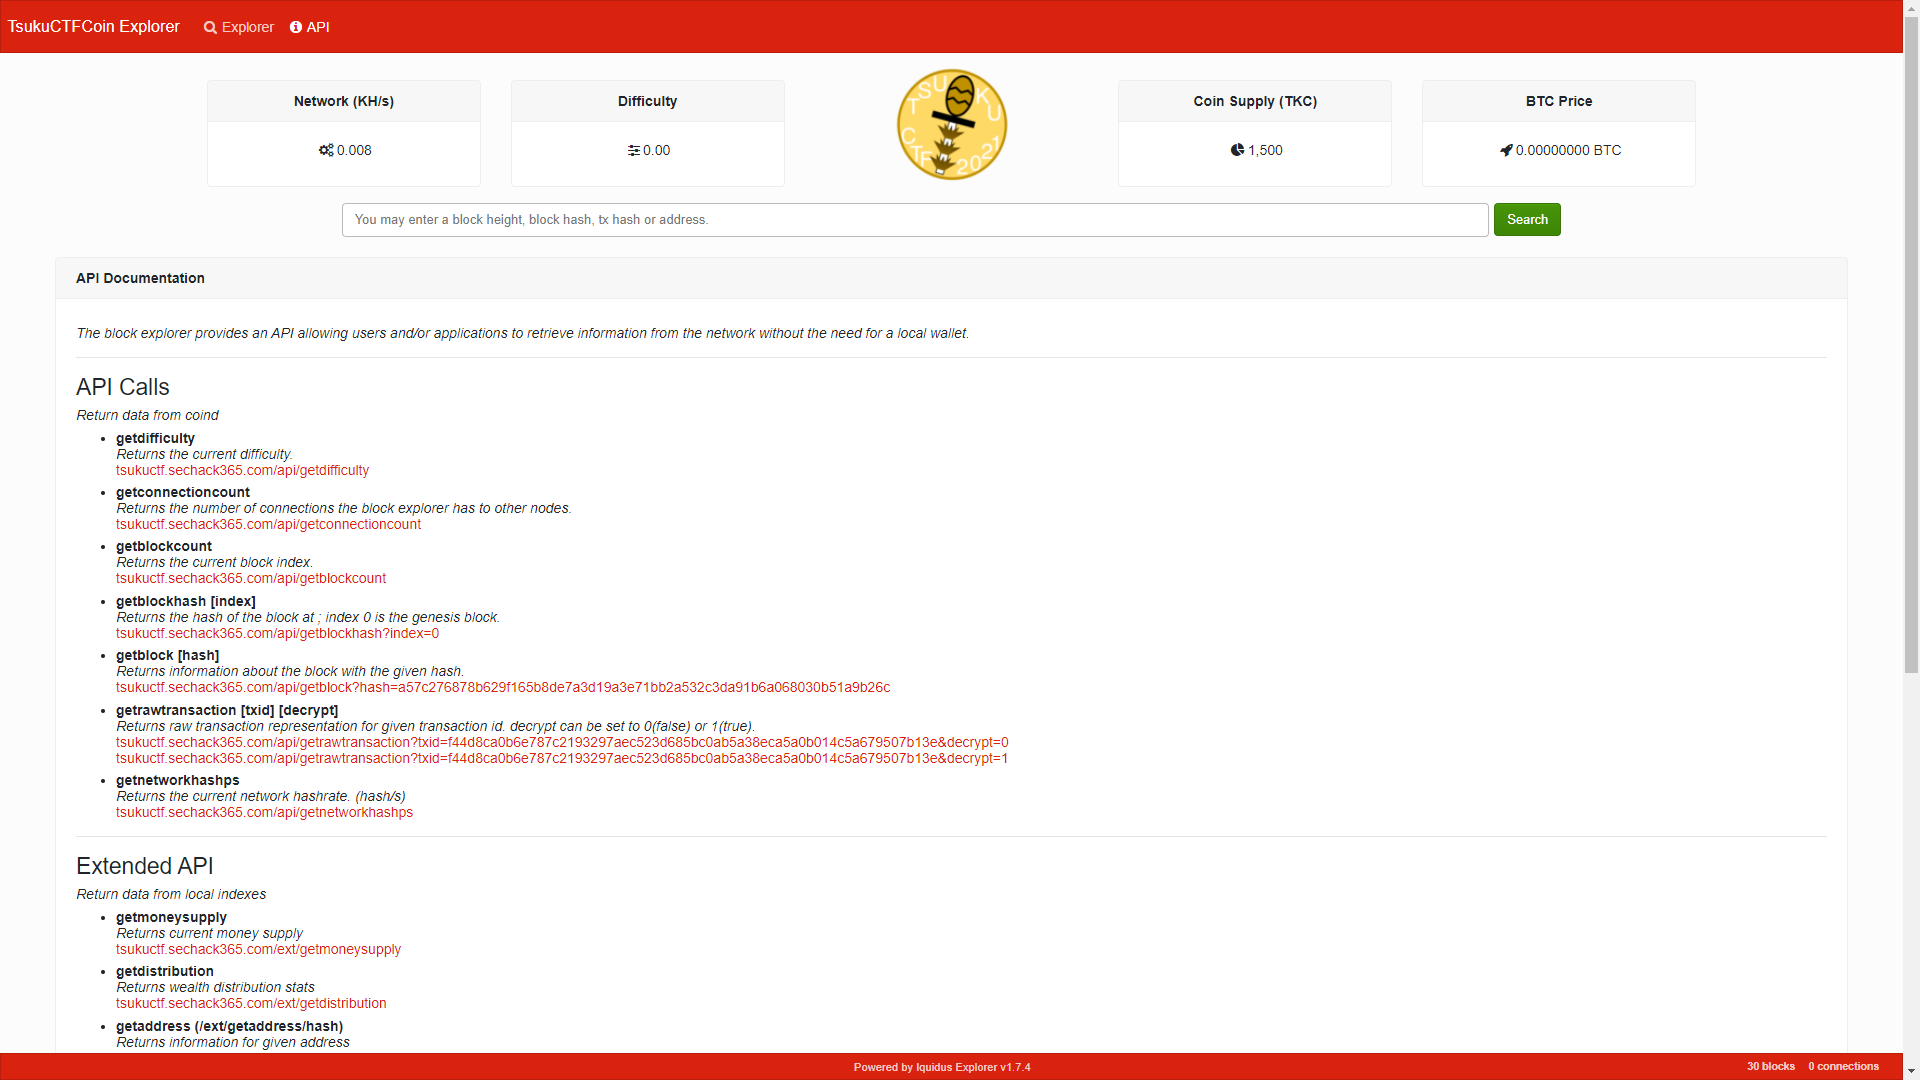Click the rocket icon in BTC Price
This screenshot has height=1080, width=1920.
pos(1506,150)
